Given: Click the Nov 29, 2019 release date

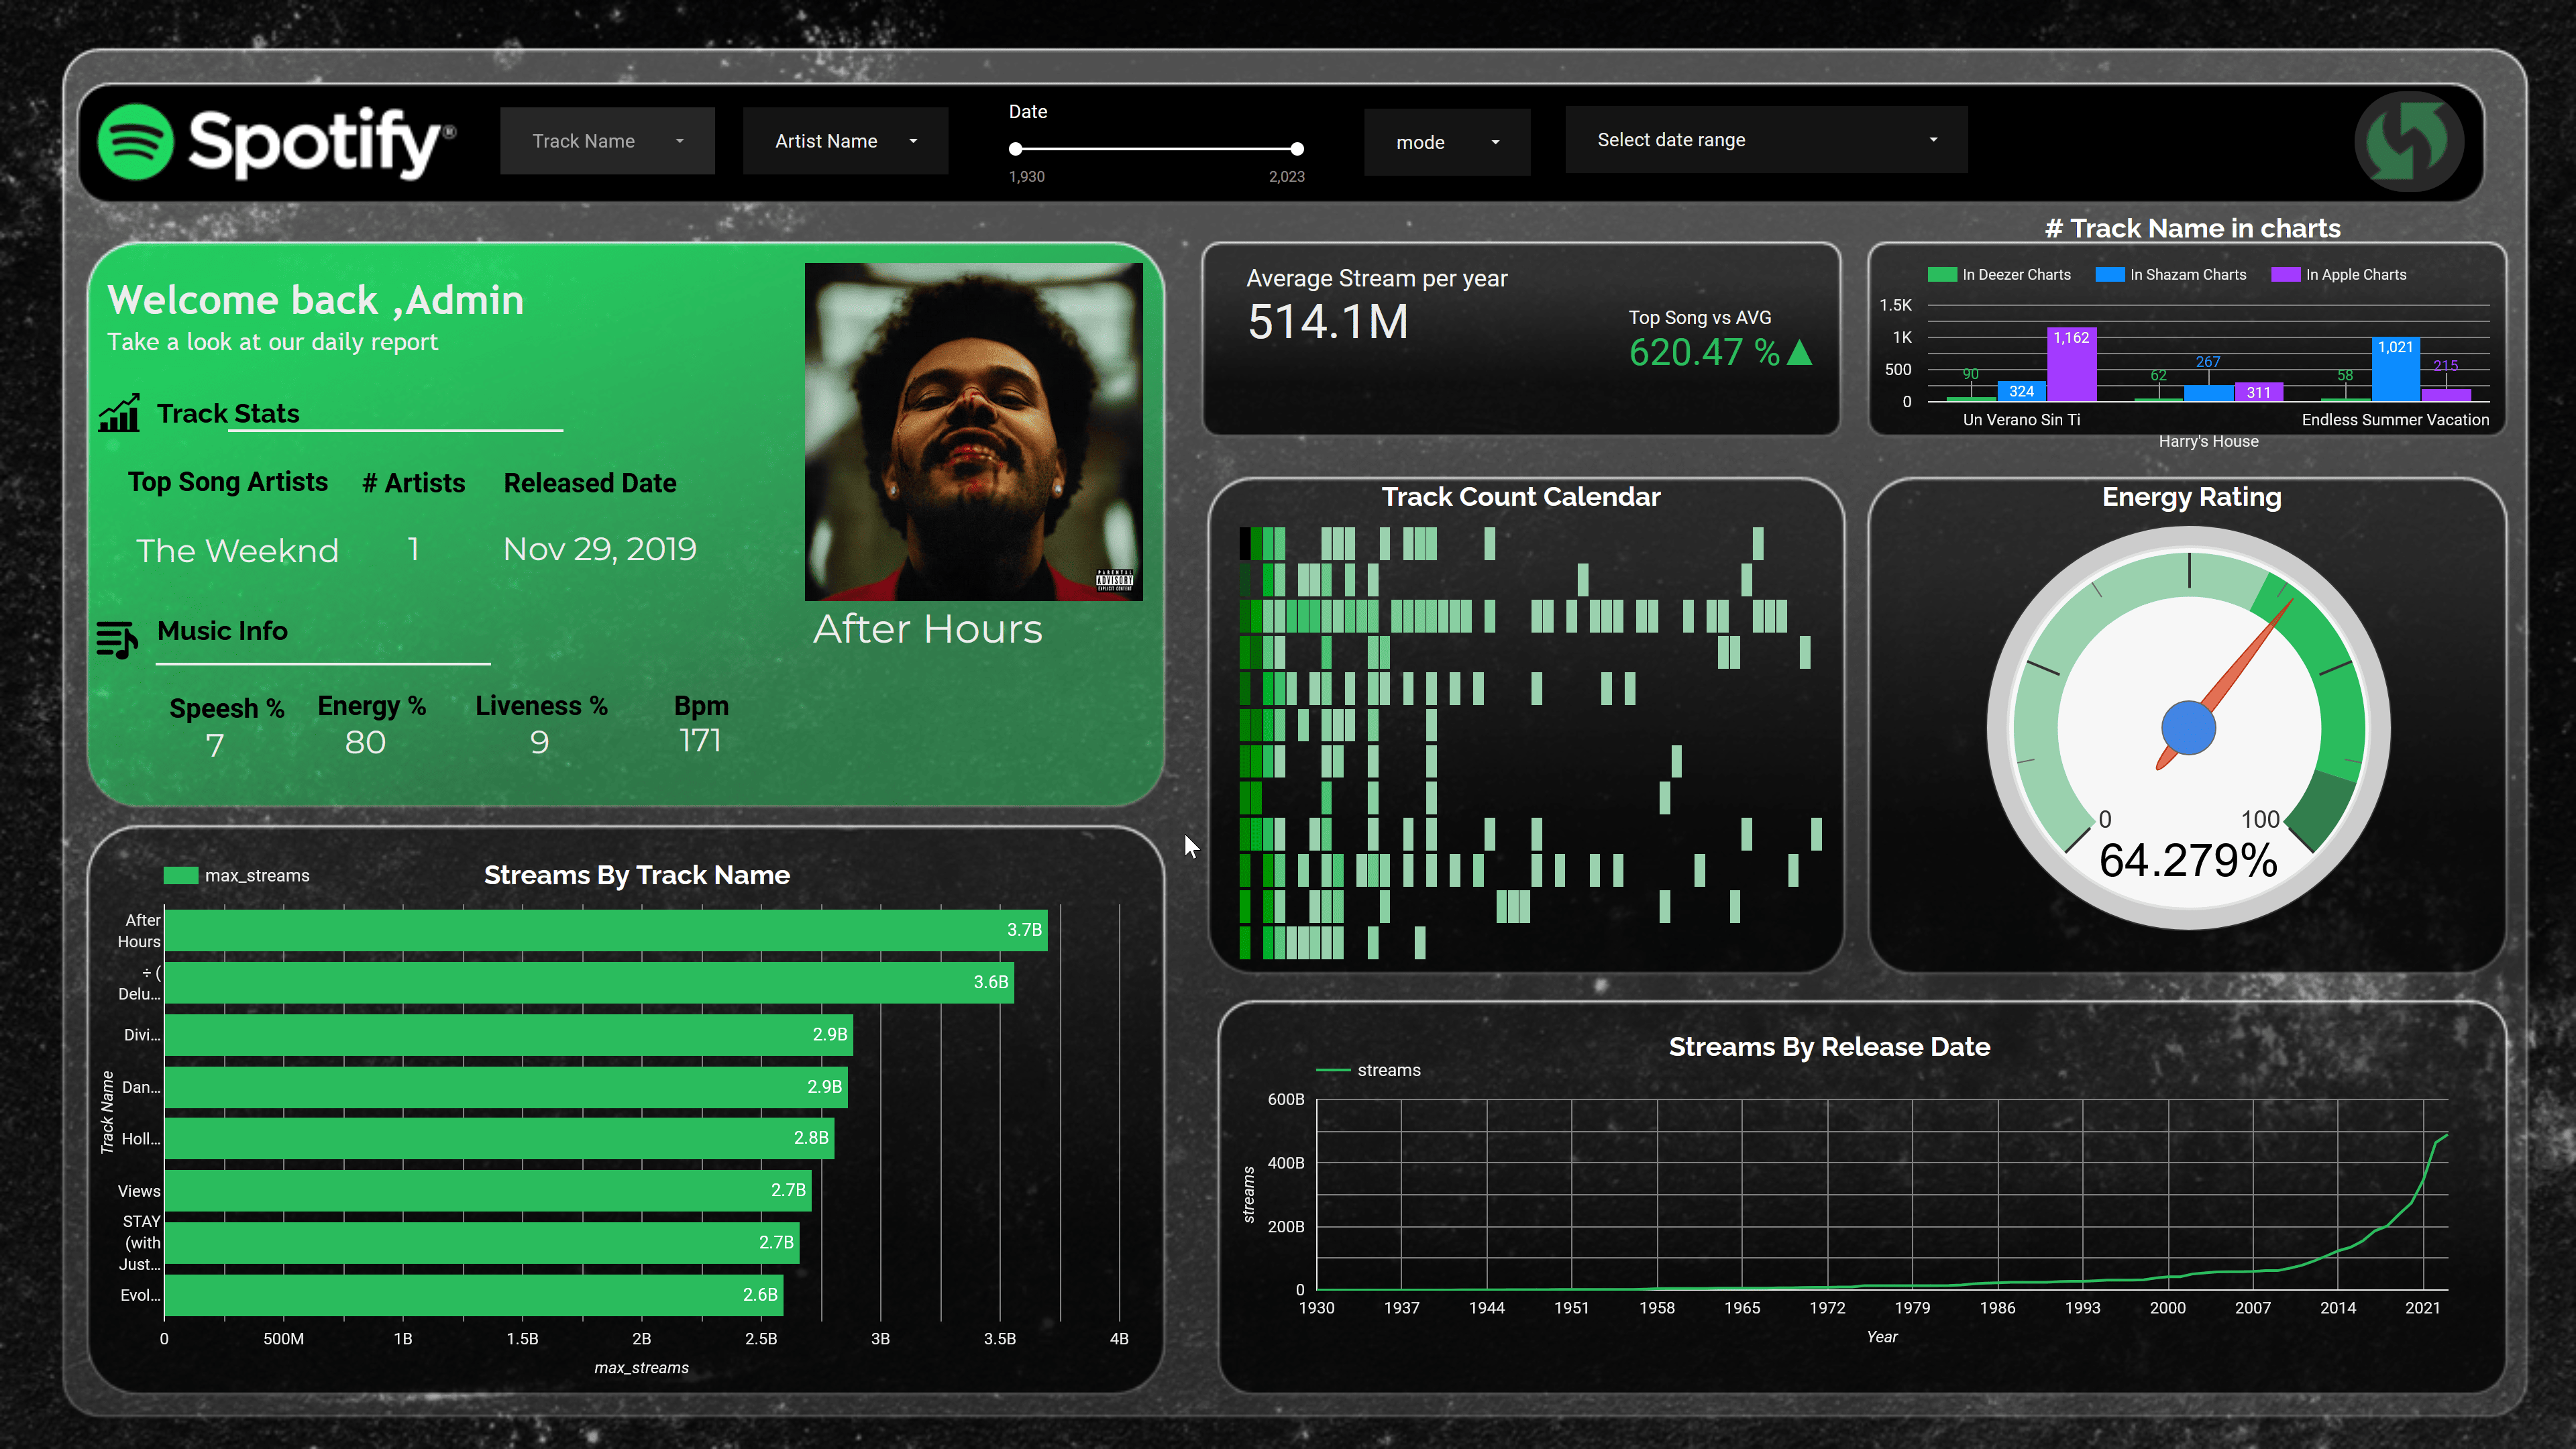Looking at the screenshot, I should [x=599, y=549].
